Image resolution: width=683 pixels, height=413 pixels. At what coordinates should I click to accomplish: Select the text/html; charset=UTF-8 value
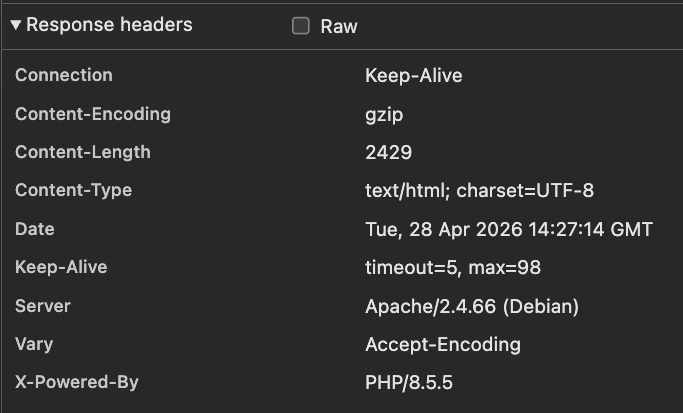479,191
